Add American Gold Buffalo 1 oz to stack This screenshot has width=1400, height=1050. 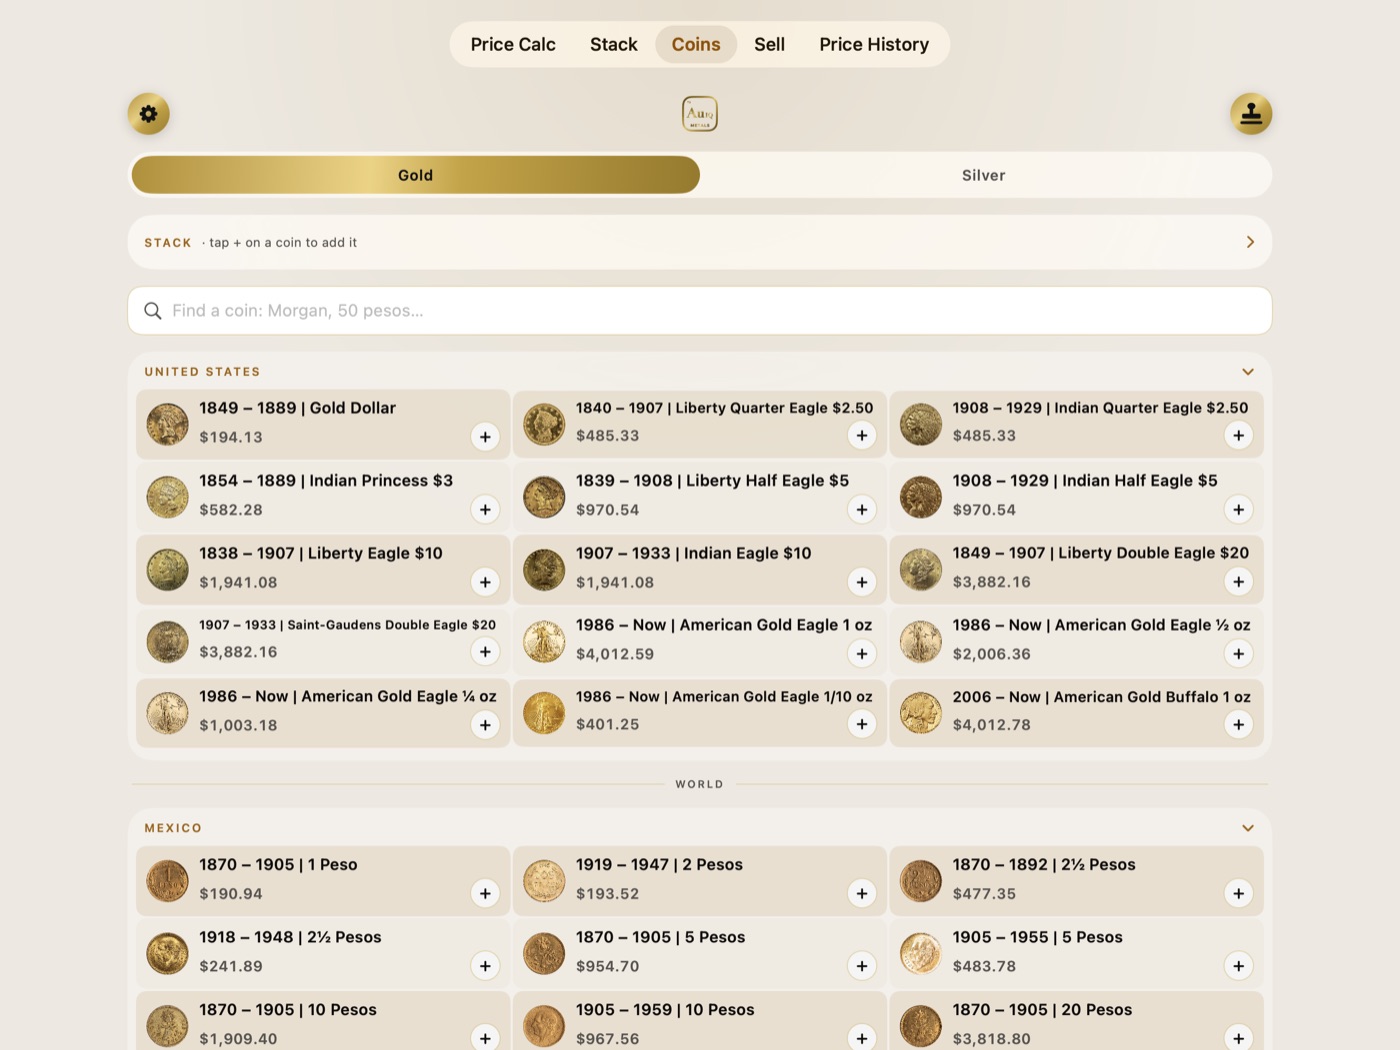(x=1239, y=725)
